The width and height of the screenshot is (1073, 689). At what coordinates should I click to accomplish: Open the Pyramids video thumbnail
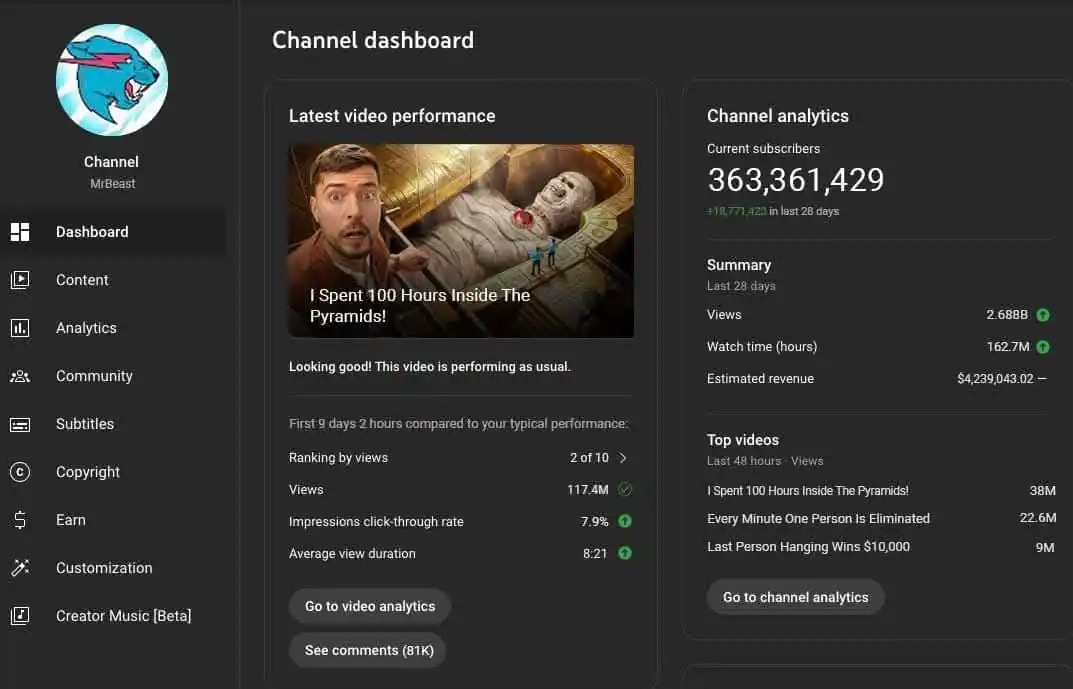click(x=461, y=241)
